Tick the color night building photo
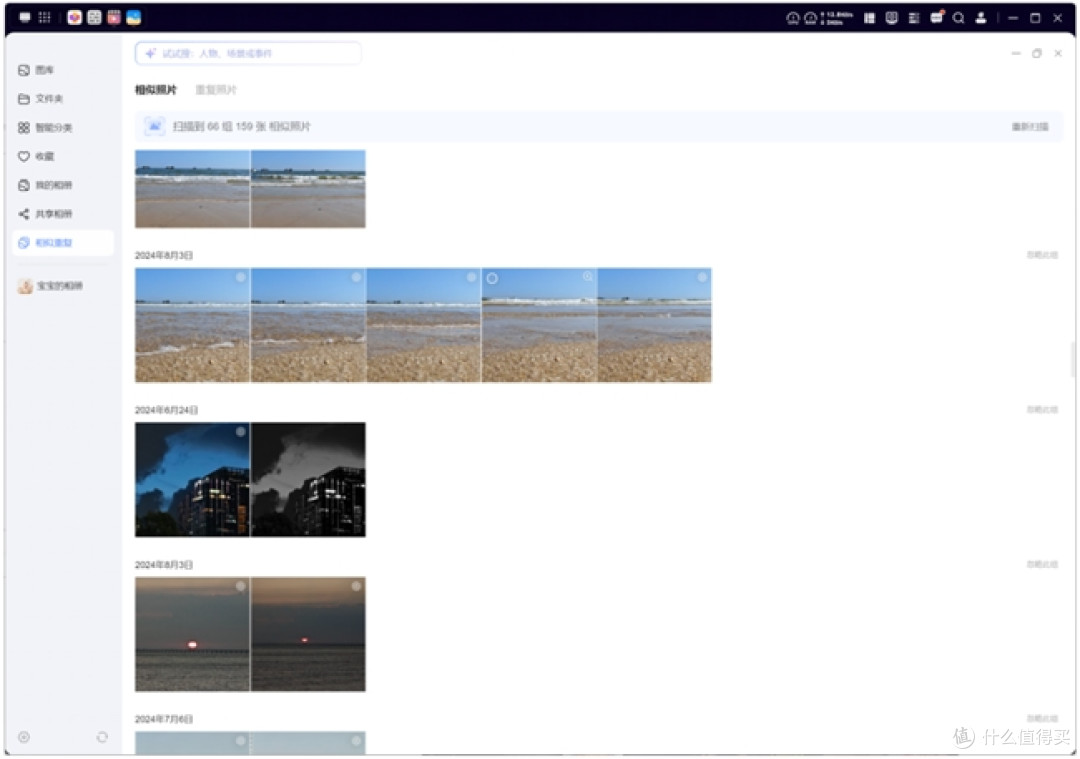This screenshot has width=1080, height=759. coord(240,432)
